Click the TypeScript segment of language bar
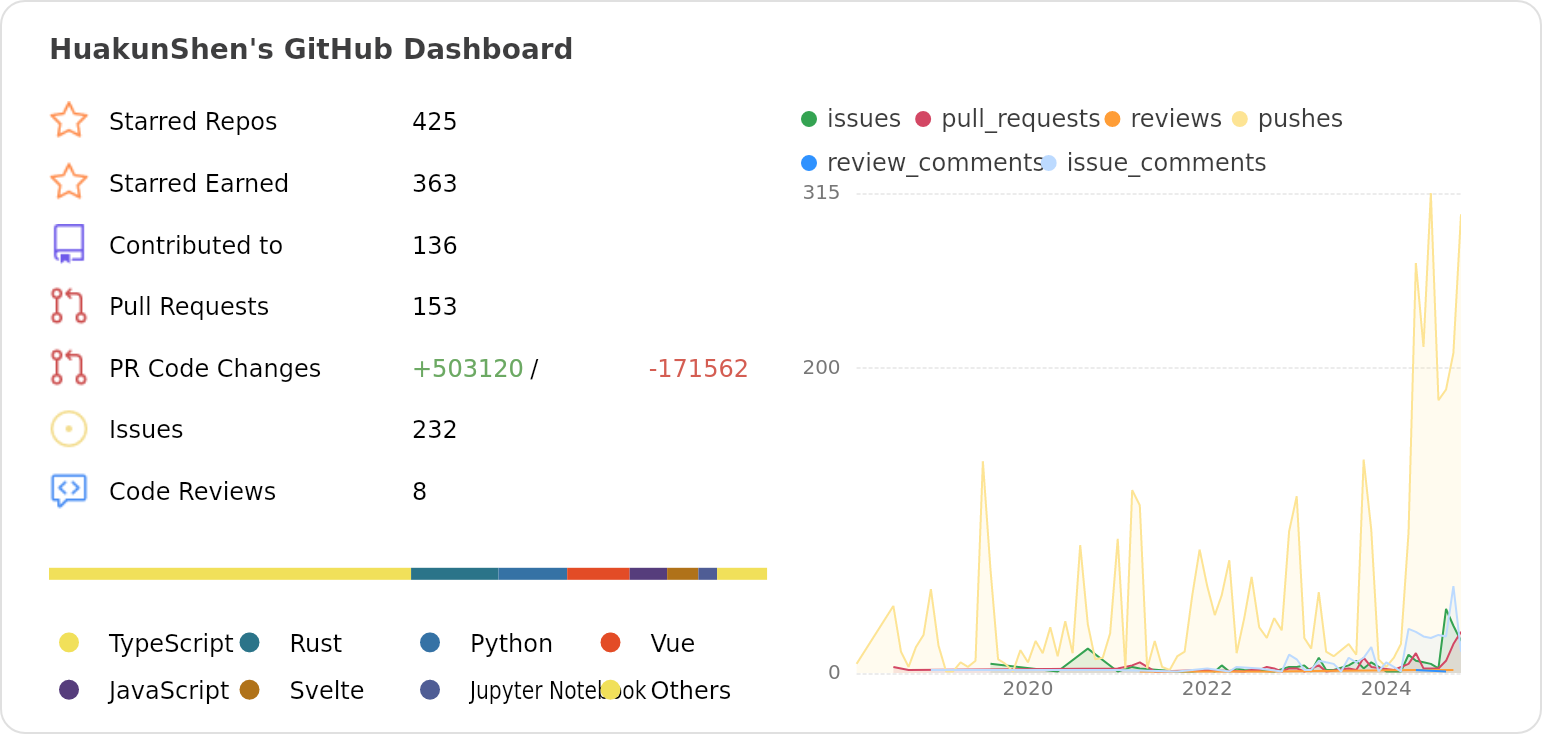The image size is (1542, 734). click(230, 574)
